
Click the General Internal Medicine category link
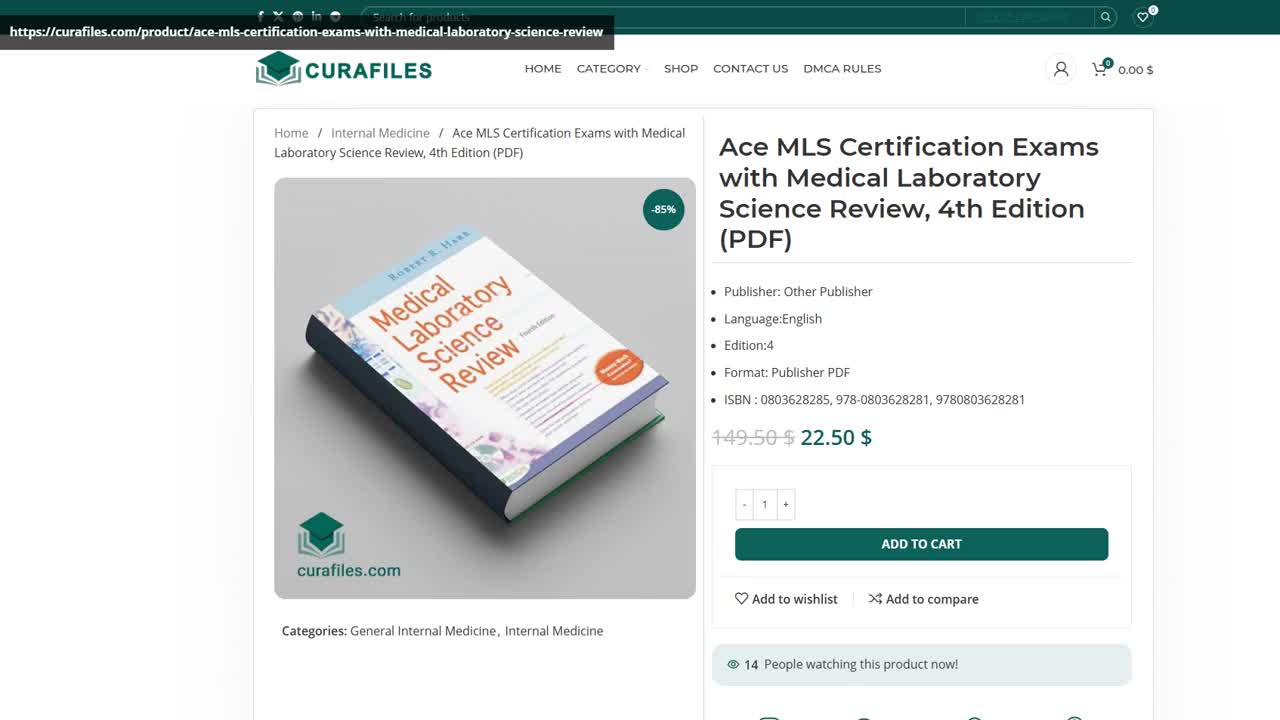(422, 631)
